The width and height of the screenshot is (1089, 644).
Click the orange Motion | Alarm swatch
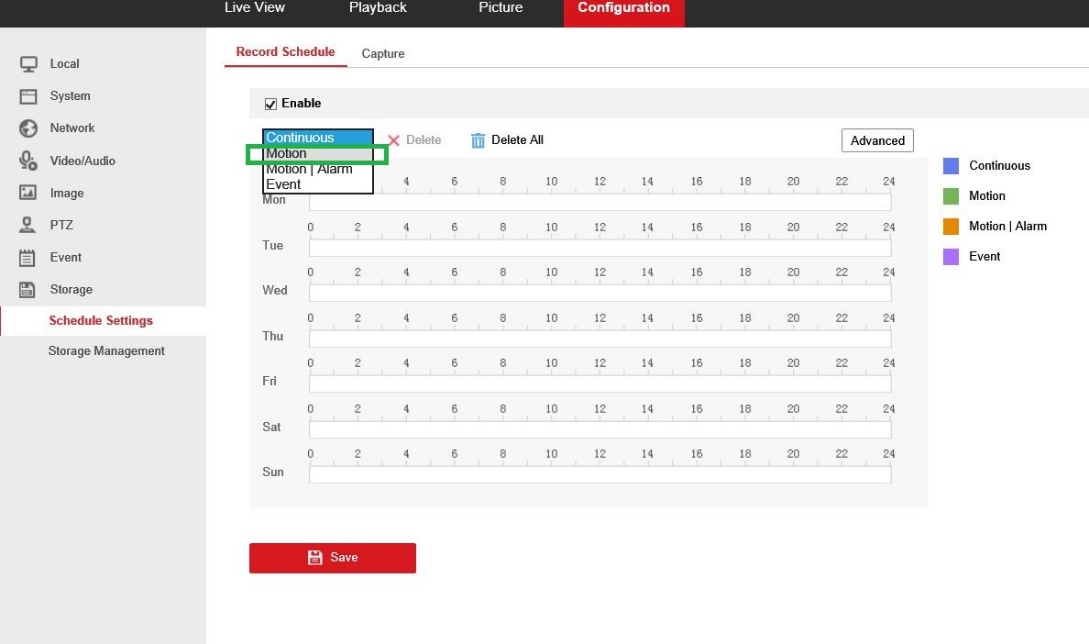[951, 226]
